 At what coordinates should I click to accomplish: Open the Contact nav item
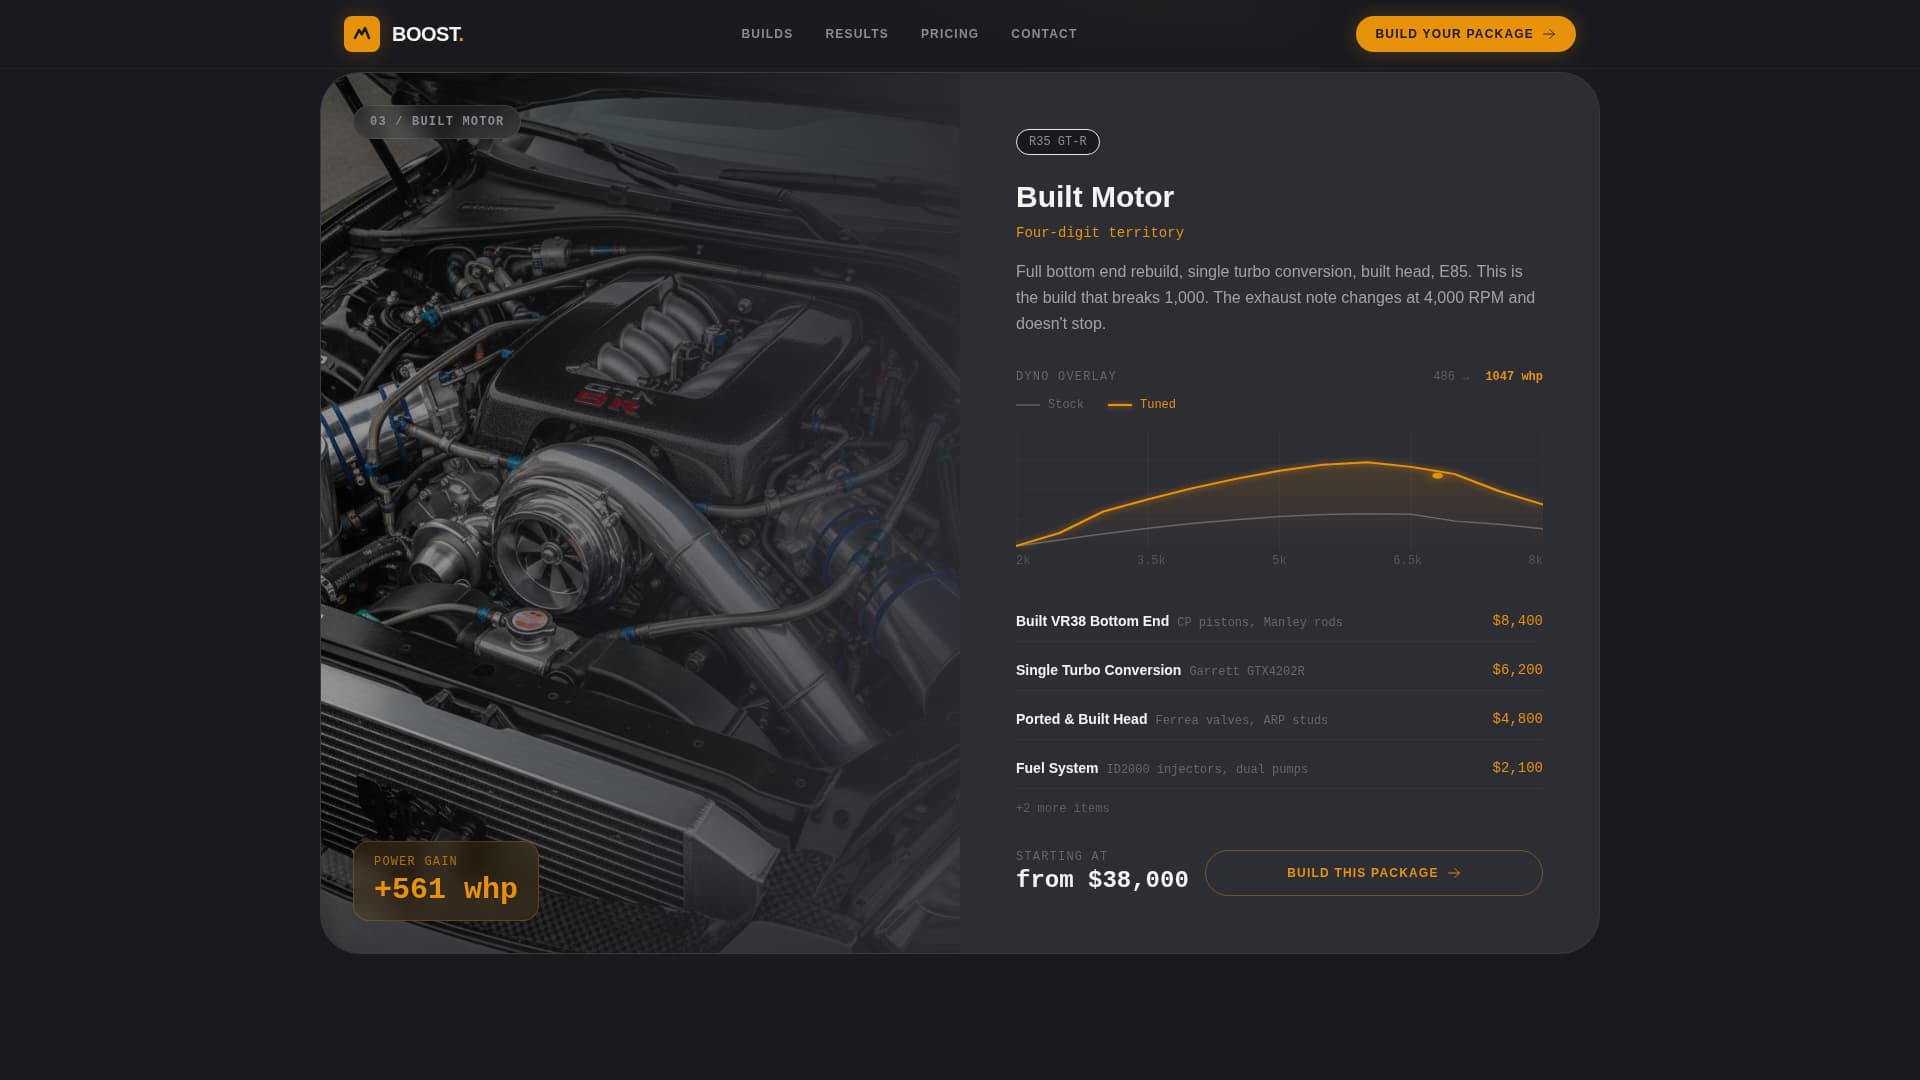(1044, 34)
